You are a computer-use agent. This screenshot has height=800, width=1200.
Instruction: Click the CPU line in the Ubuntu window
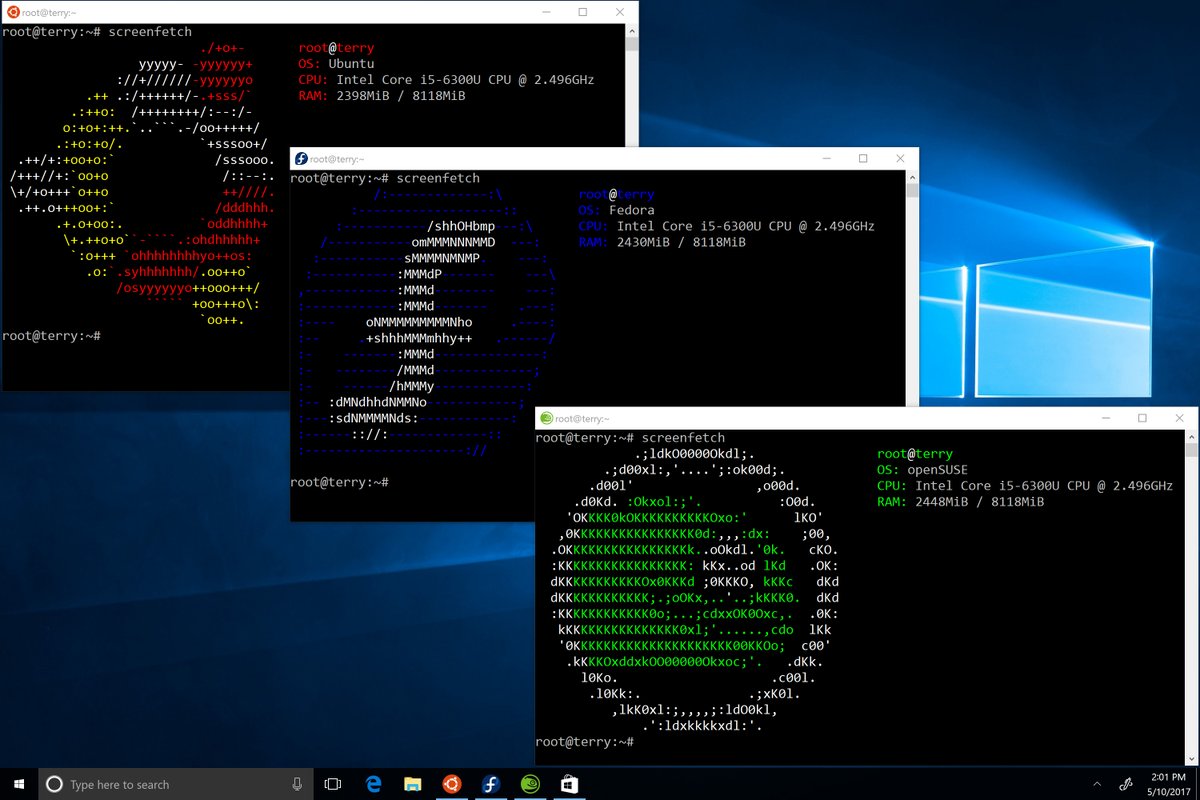(446, 80)
